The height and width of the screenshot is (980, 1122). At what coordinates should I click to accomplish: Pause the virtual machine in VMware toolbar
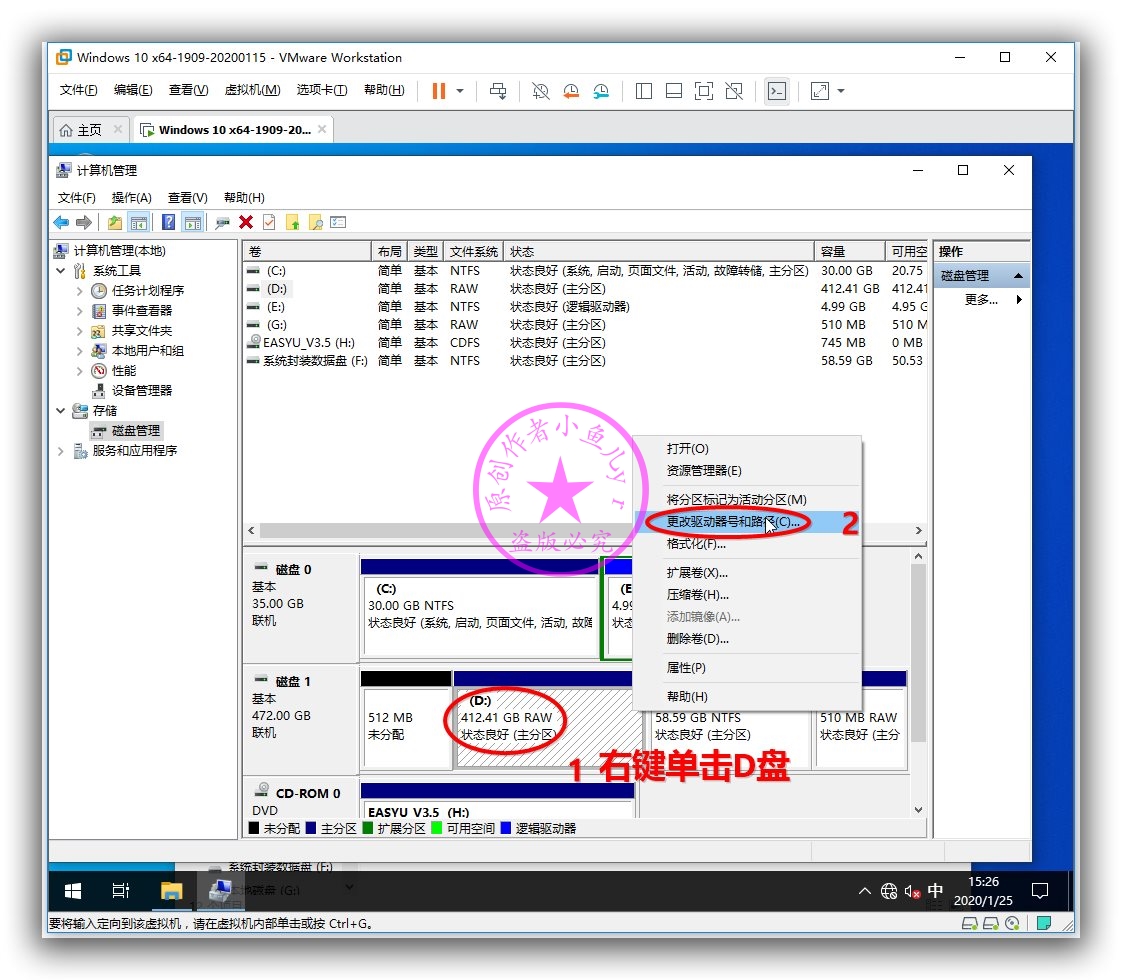(439, 91)
